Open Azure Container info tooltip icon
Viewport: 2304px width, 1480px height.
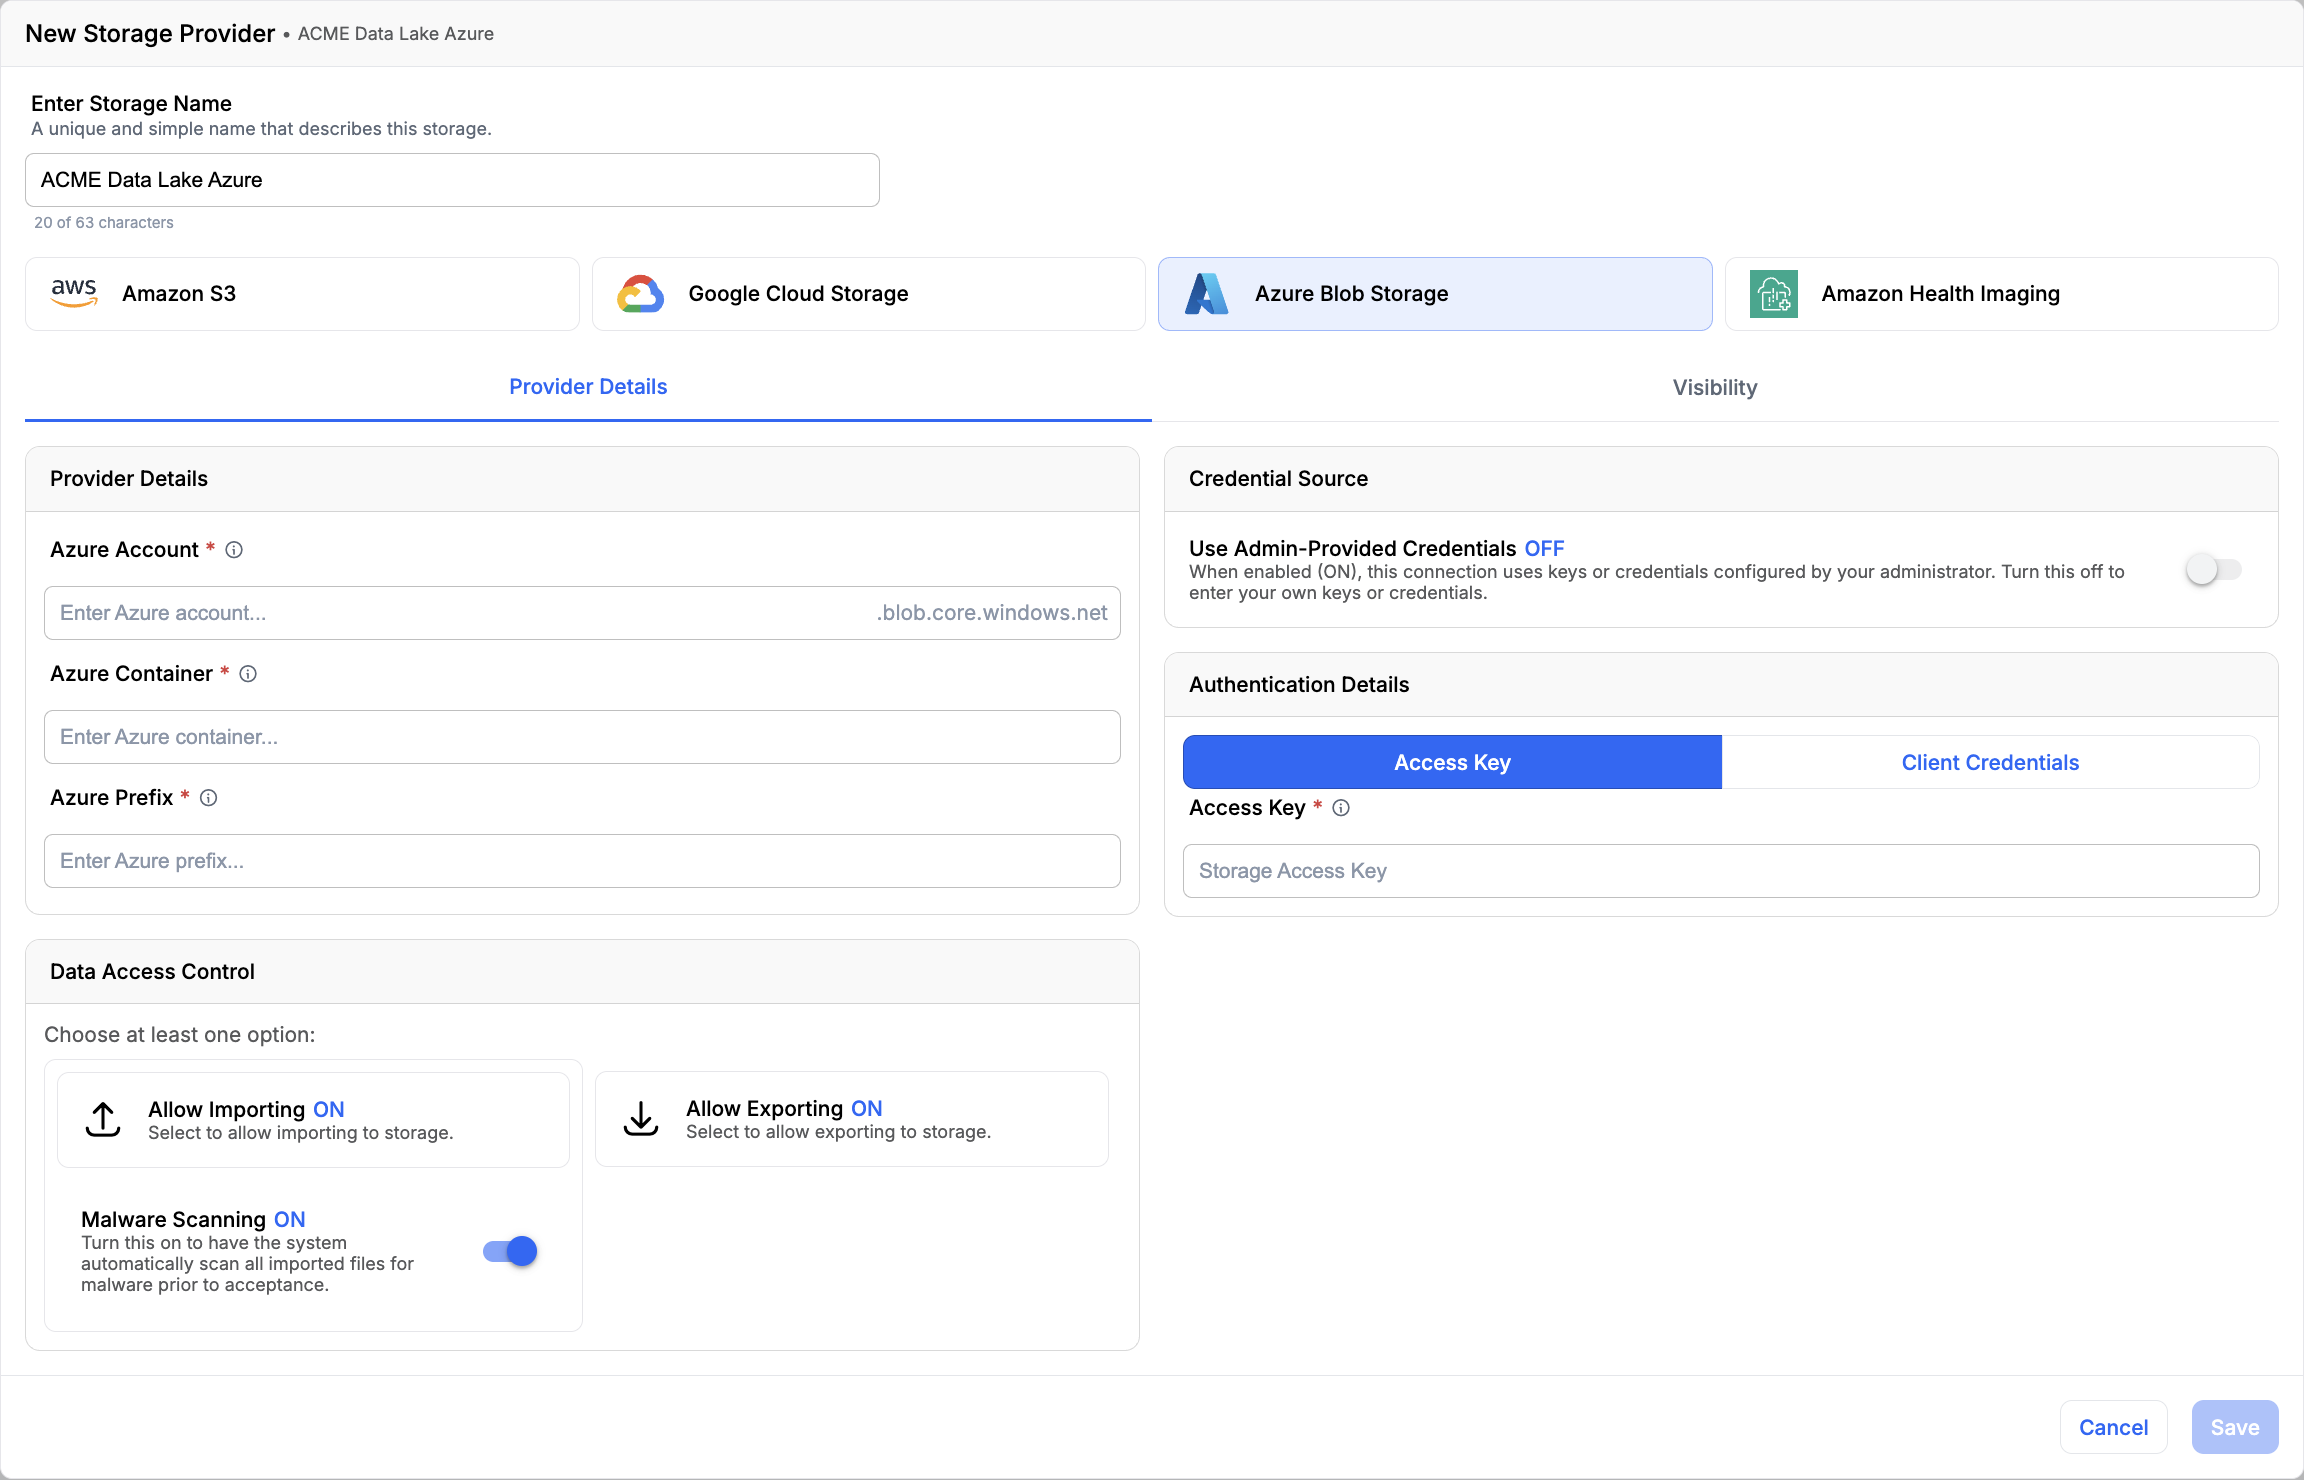tap(248, 674)
